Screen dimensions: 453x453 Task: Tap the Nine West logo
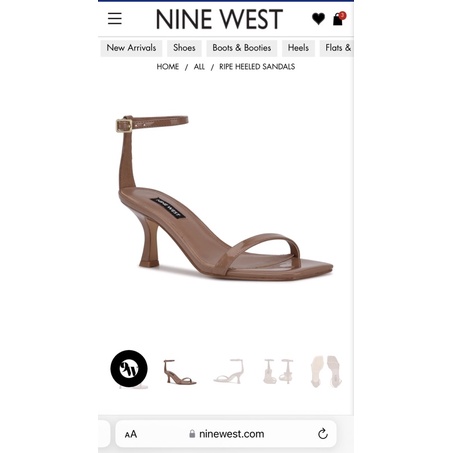(x=219, y=19)
